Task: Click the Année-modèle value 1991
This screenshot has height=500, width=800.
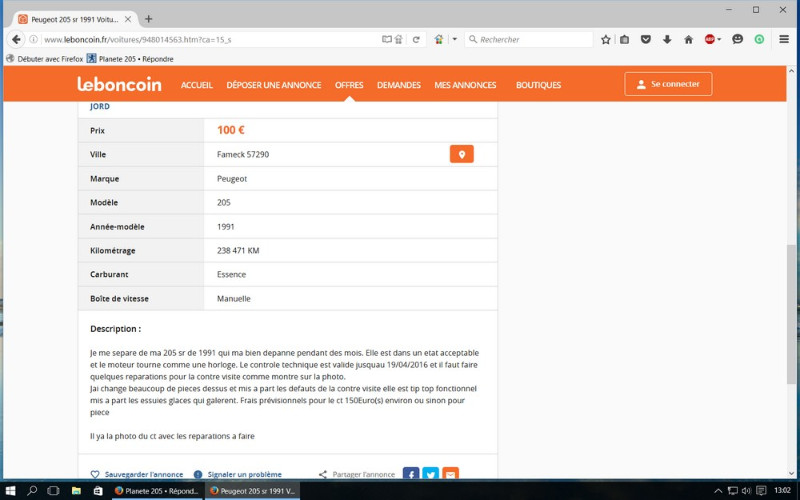Action: pyautogui.click(x=226, y=227)
